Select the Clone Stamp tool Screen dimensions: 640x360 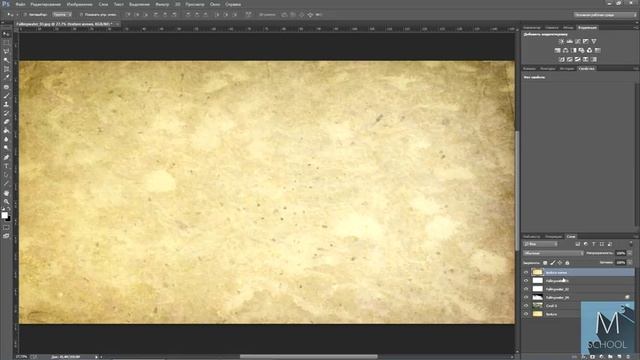[x=6, y=104]
